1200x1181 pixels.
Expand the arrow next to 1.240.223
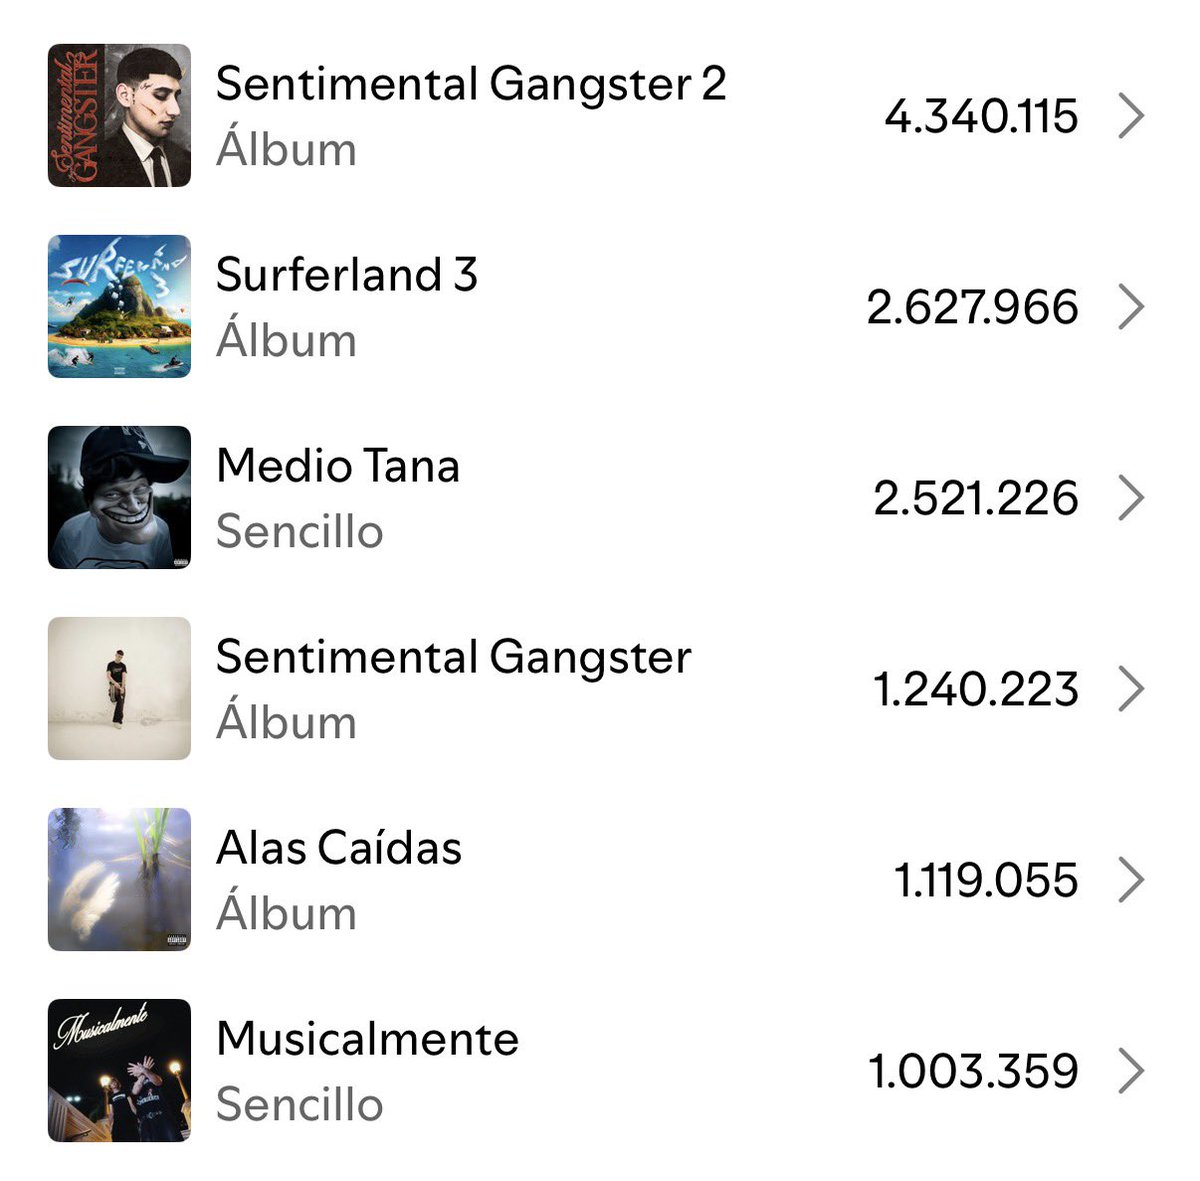coord(1131,689)
